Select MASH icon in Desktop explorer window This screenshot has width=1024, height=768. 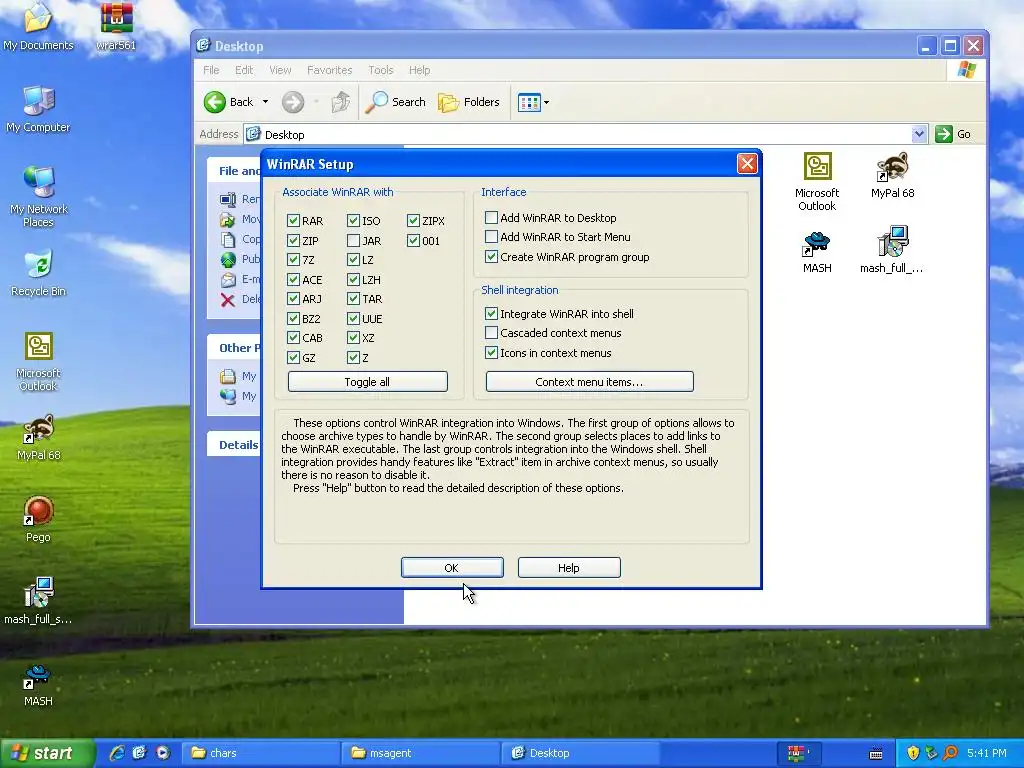[x=817, y=250]
